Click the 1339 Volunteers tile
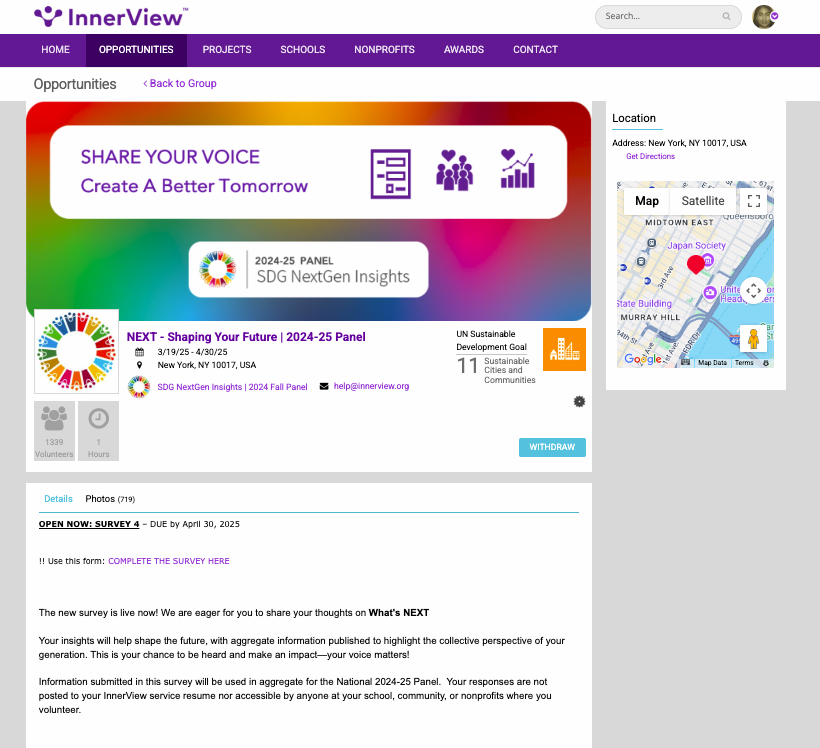Screen dimensions: 820x748 (x=54, y=431)
